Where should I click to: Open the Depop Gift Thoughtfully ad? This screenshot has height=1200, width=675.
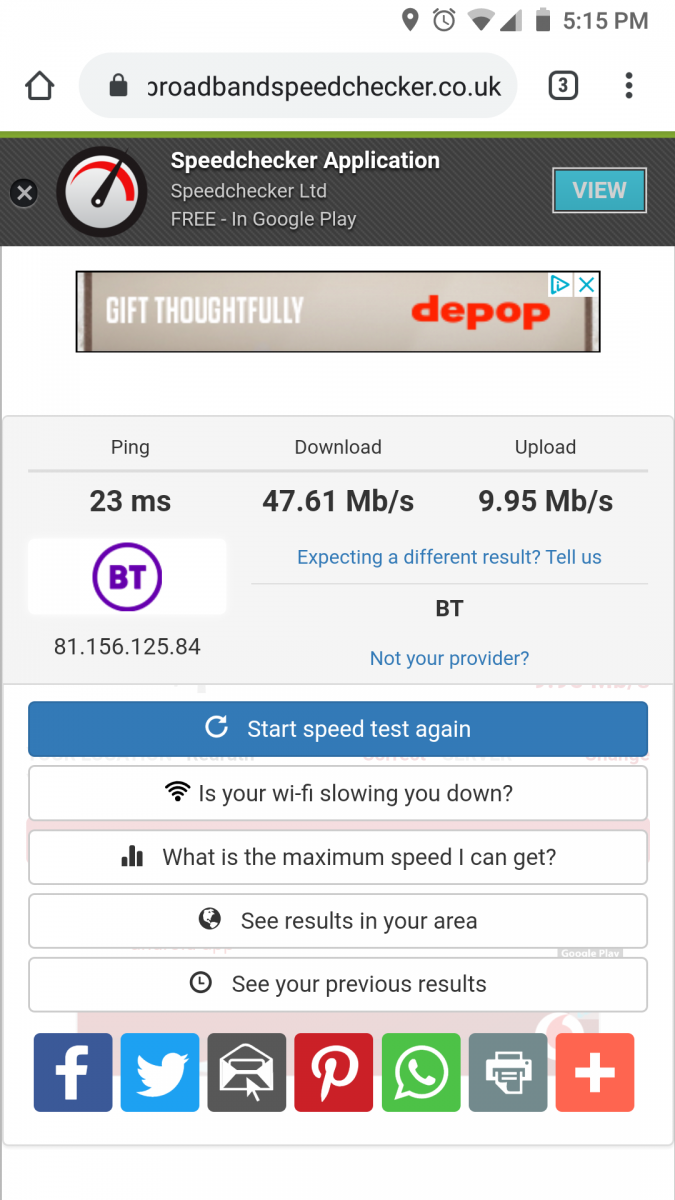320,312
